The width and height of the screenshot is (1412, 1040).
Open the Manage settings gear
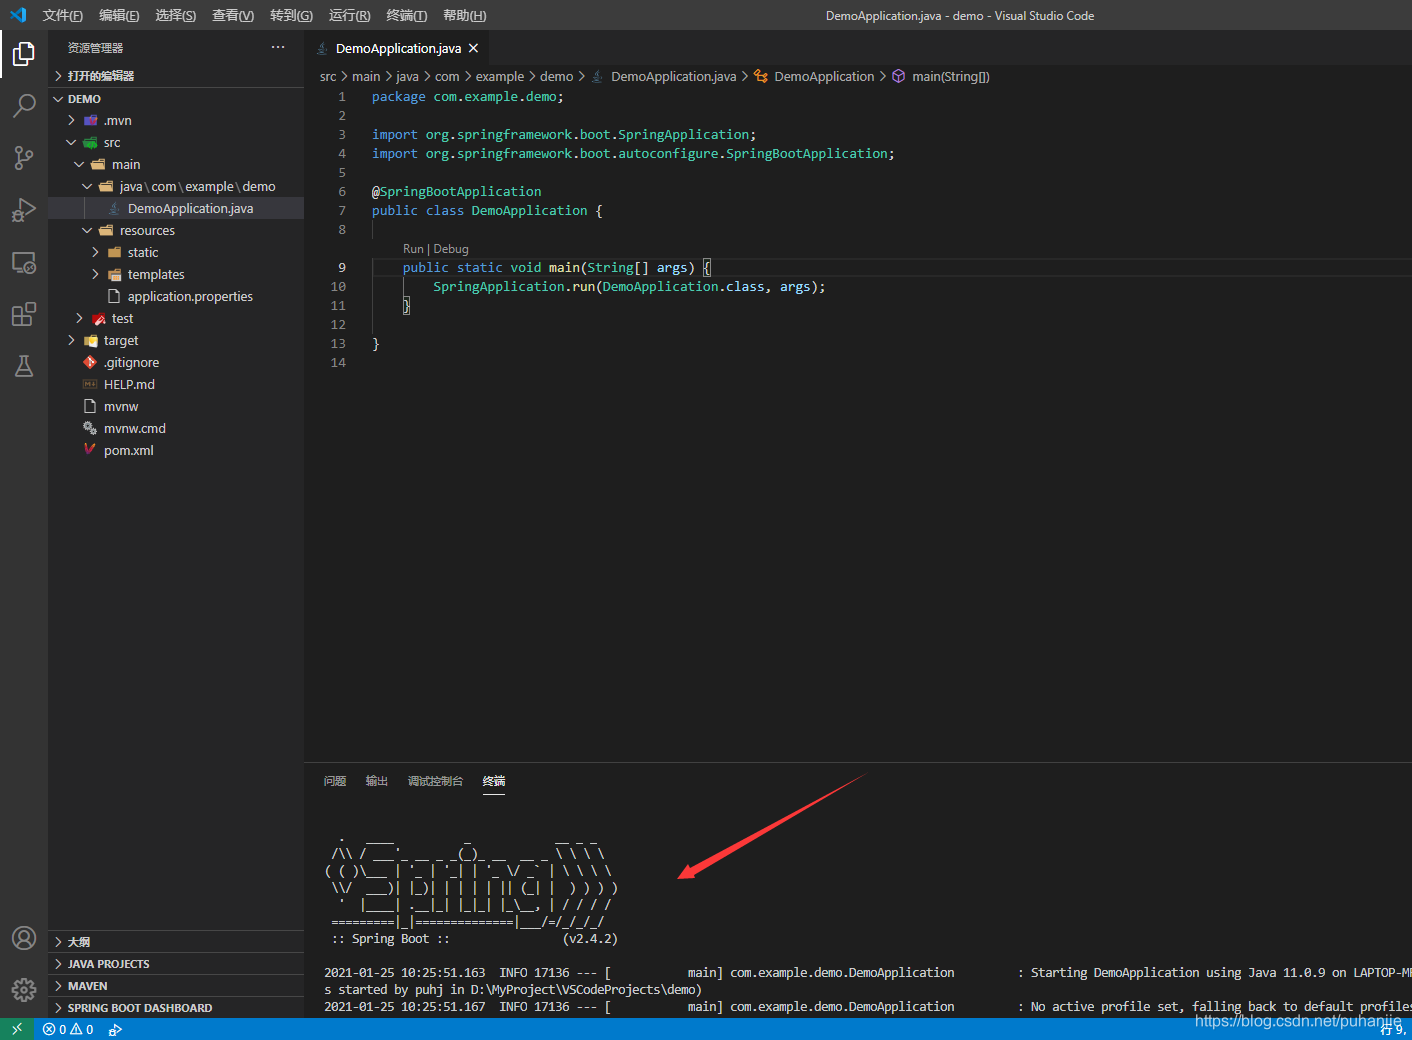23,990
